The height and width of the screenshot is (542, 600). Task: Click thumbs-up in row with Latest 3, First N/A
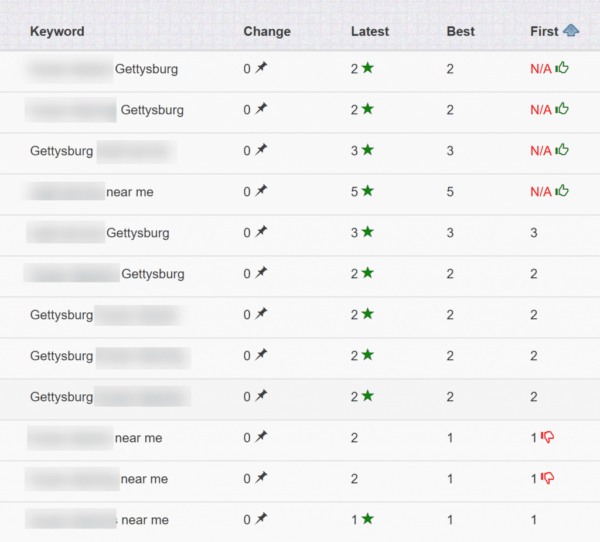[x=562, y=150]
